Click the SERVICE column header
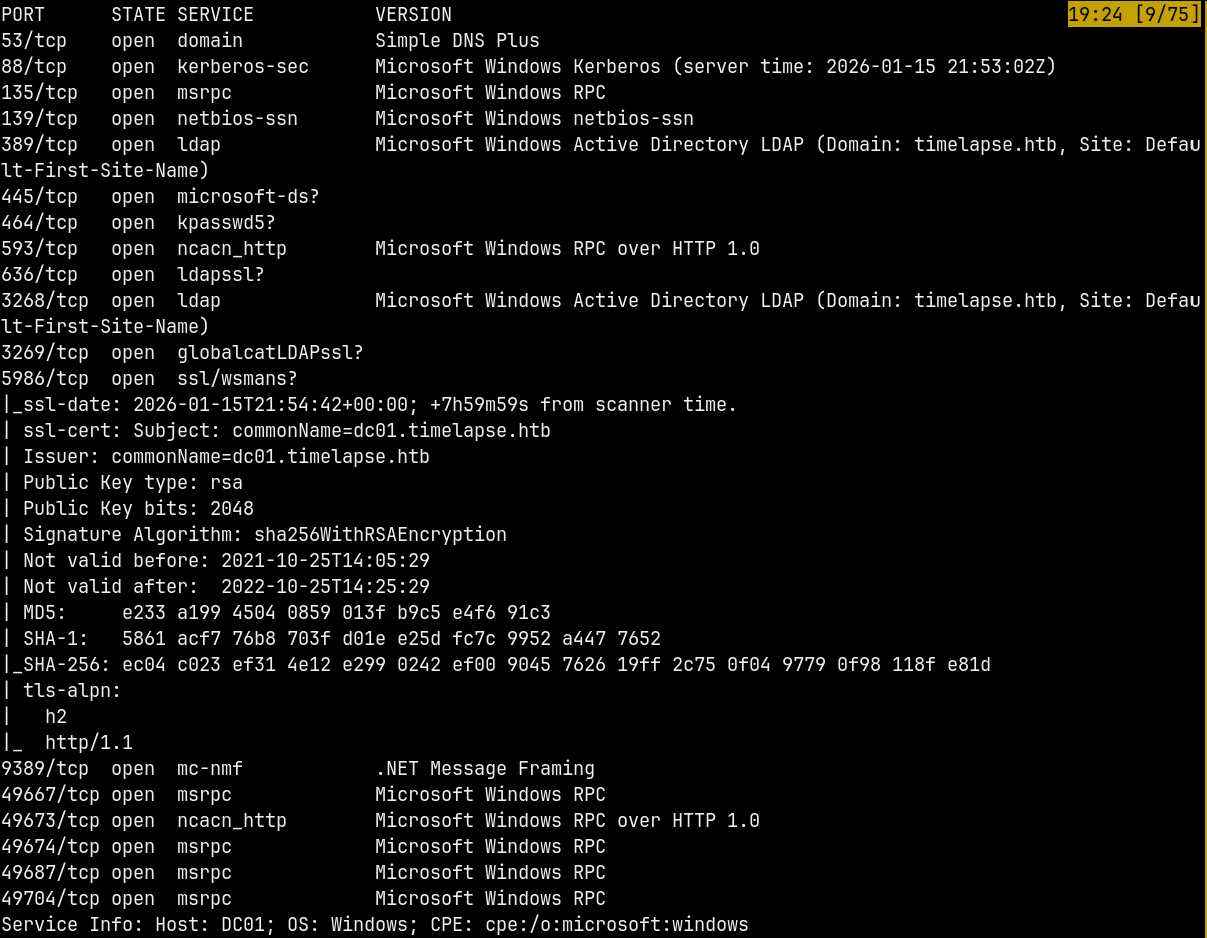 215,15
